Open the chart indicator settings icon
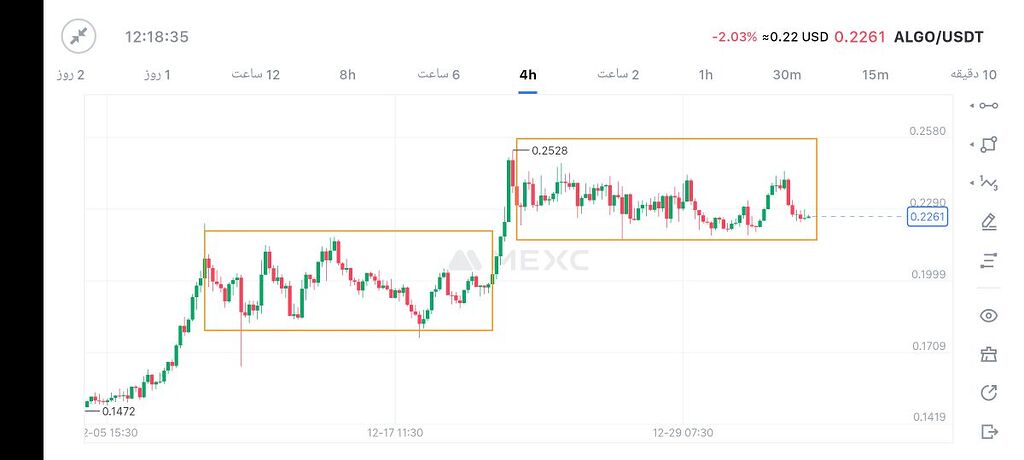 click(989, 260)
